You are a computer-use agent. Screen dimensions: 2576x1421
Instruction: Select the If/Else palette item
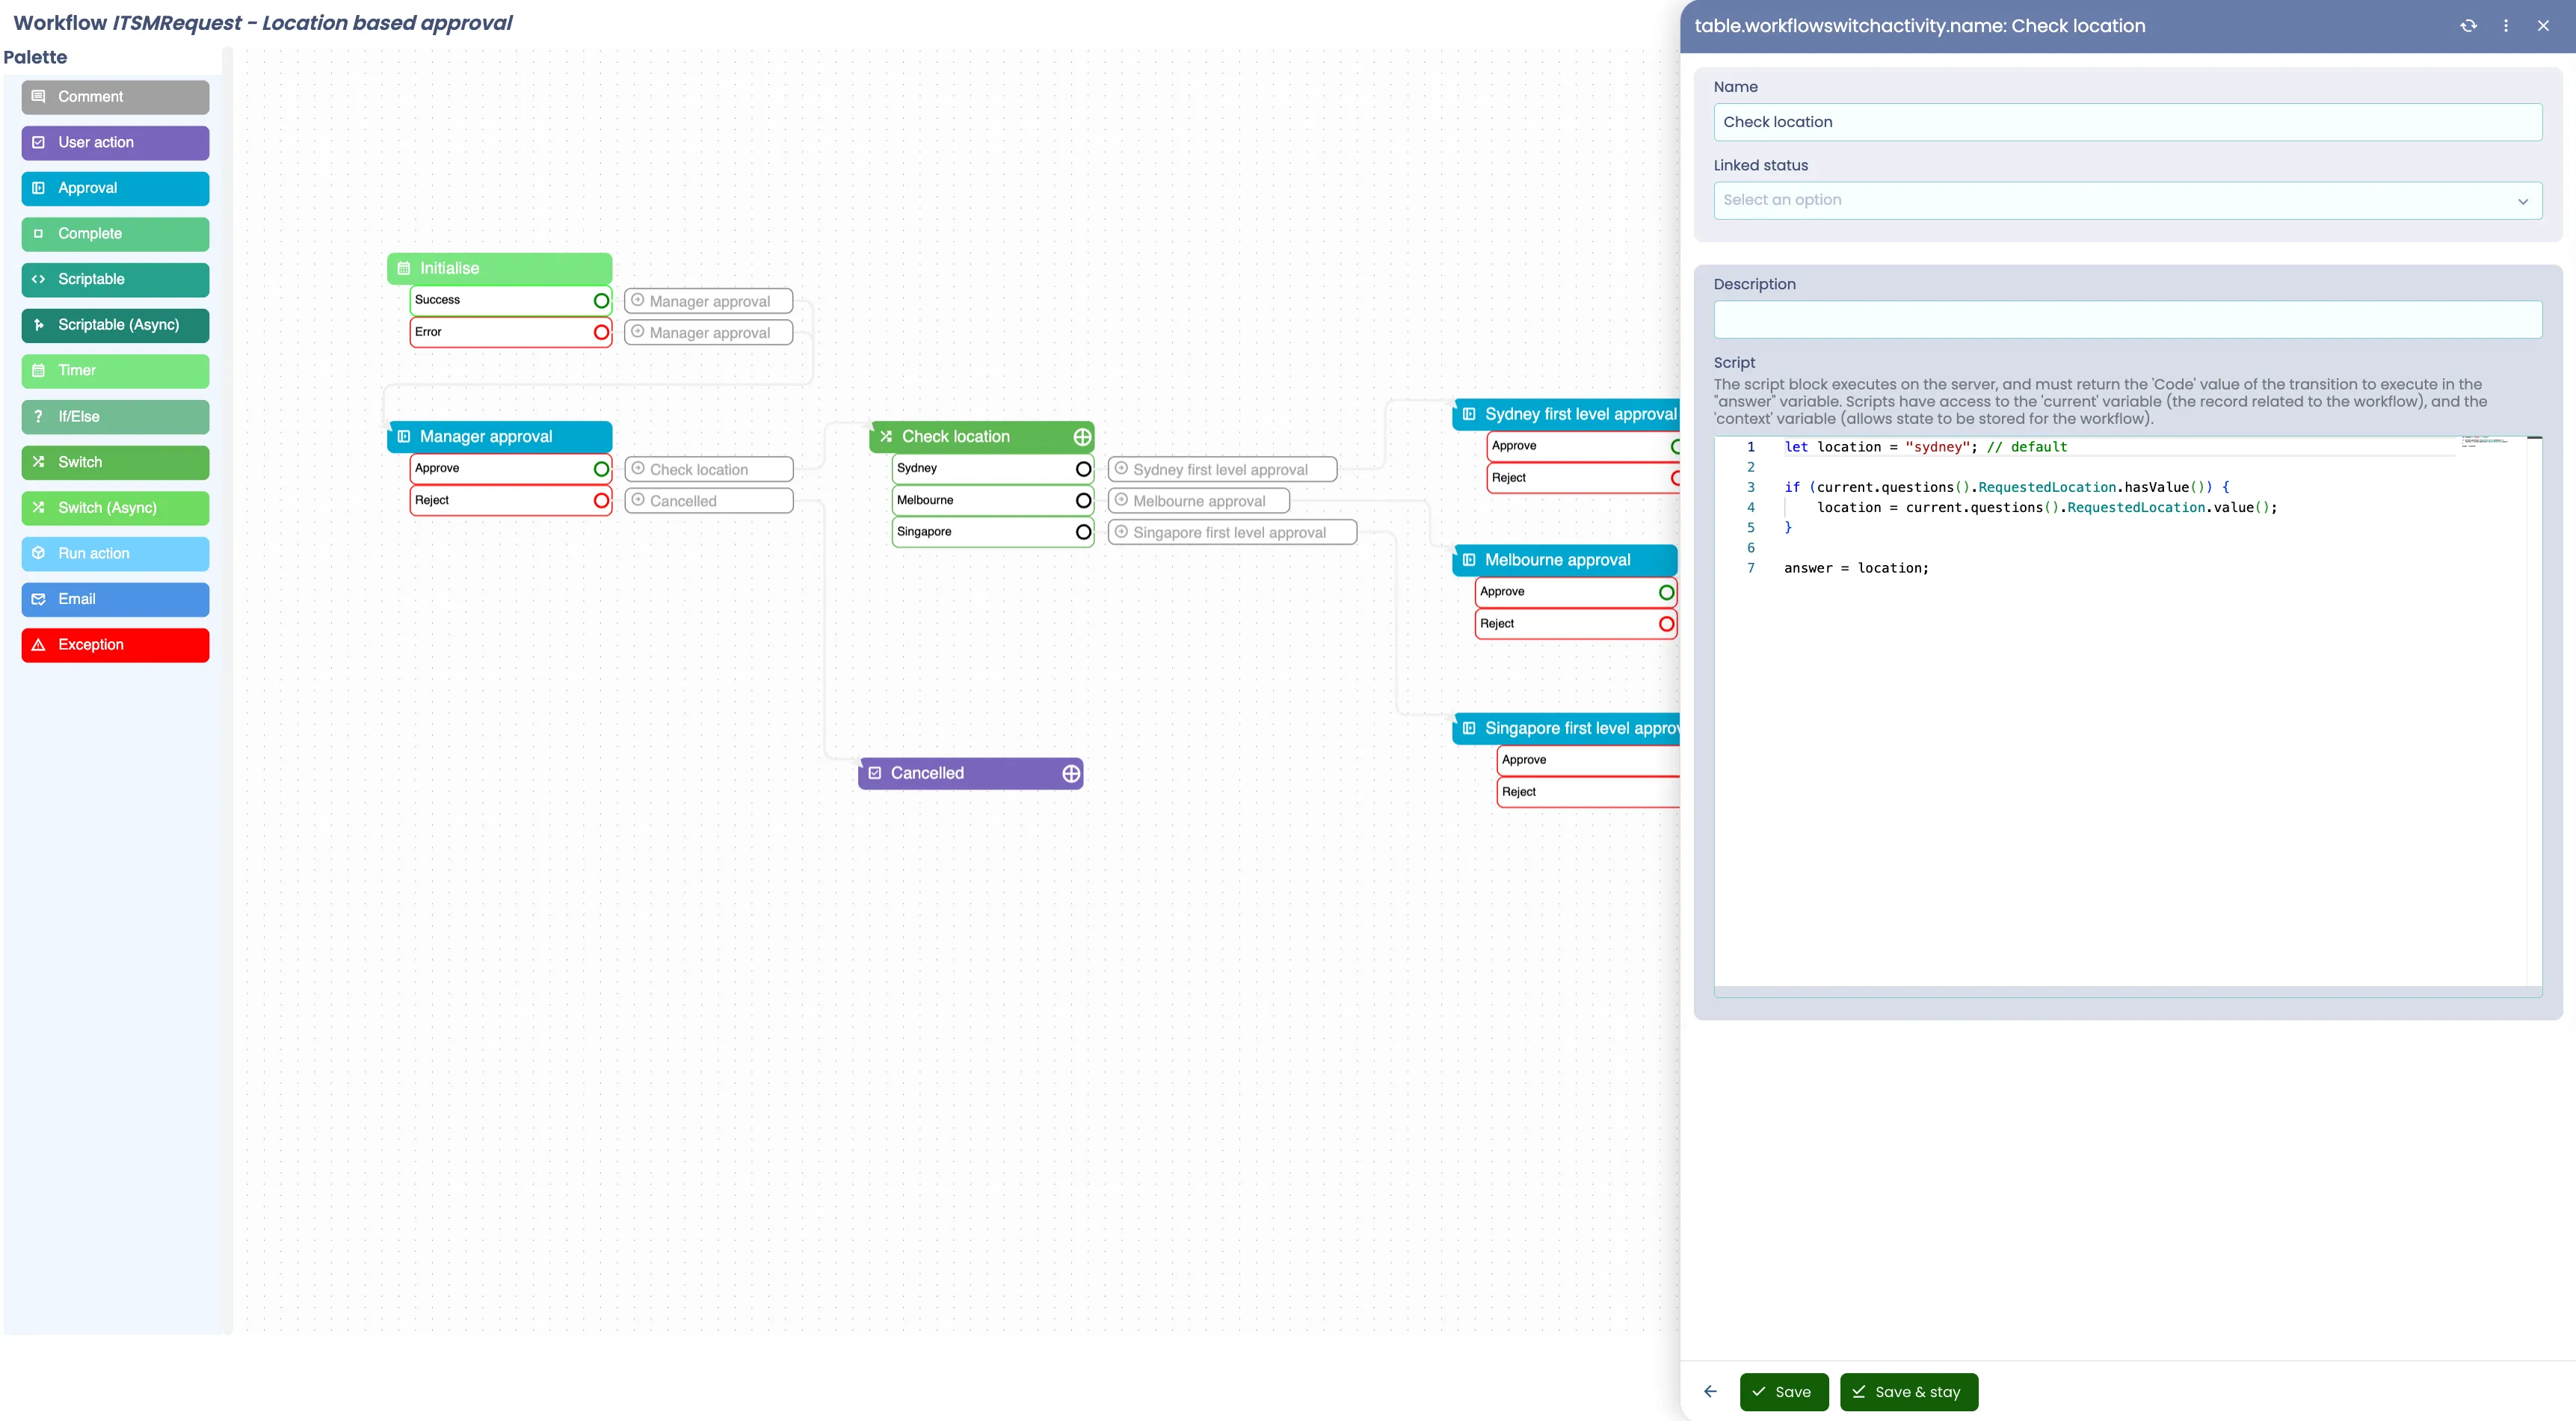pos(115,417)
